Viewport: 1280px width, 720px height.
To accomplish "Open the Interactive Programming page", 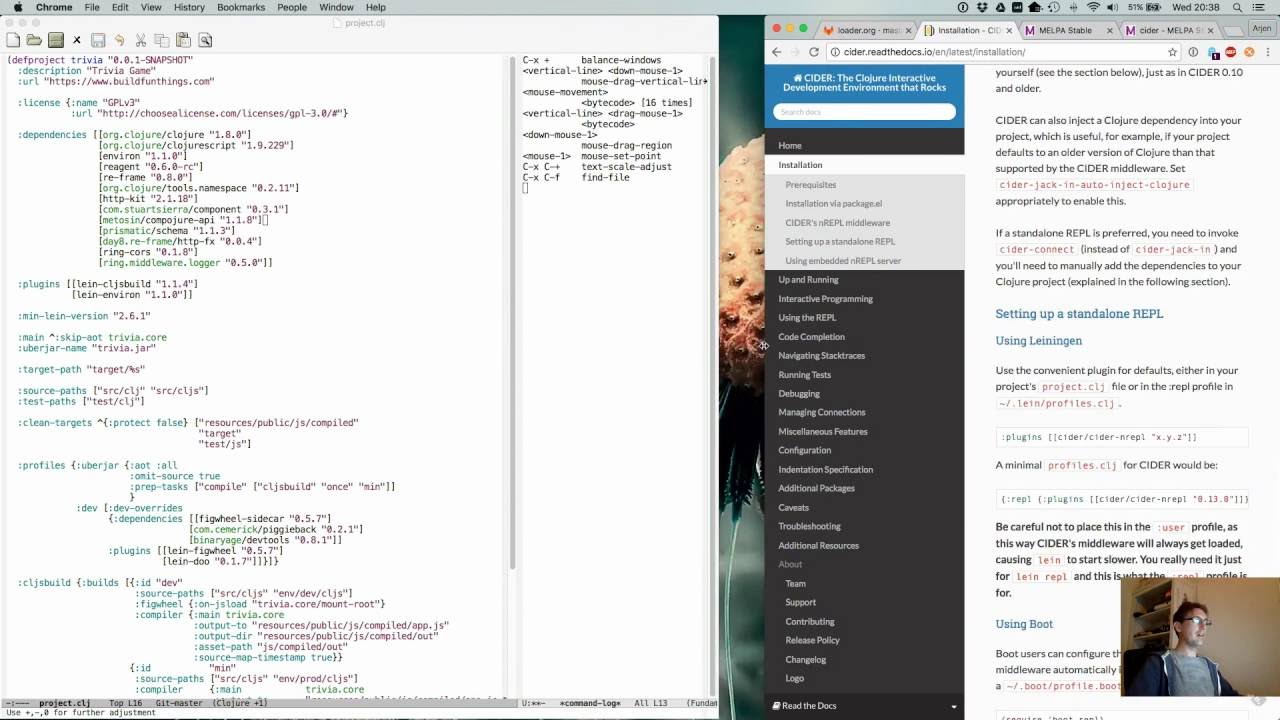I will [826, 299].
